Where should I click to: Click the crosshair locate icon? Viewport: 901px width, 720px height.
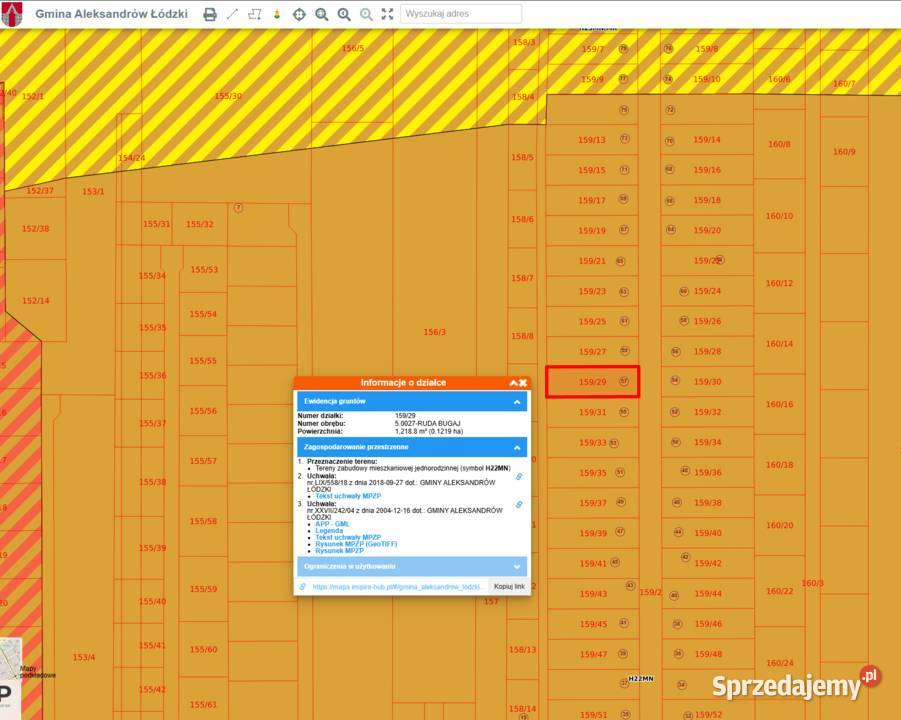coord(299,15)
